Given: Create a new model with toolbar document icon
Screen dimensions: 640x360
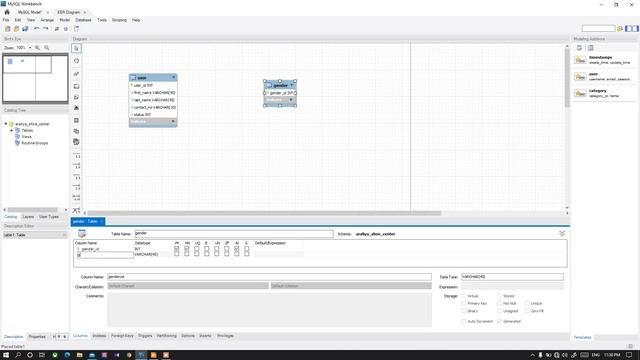Looking at the screenshot, I should [x=8, y=29].
